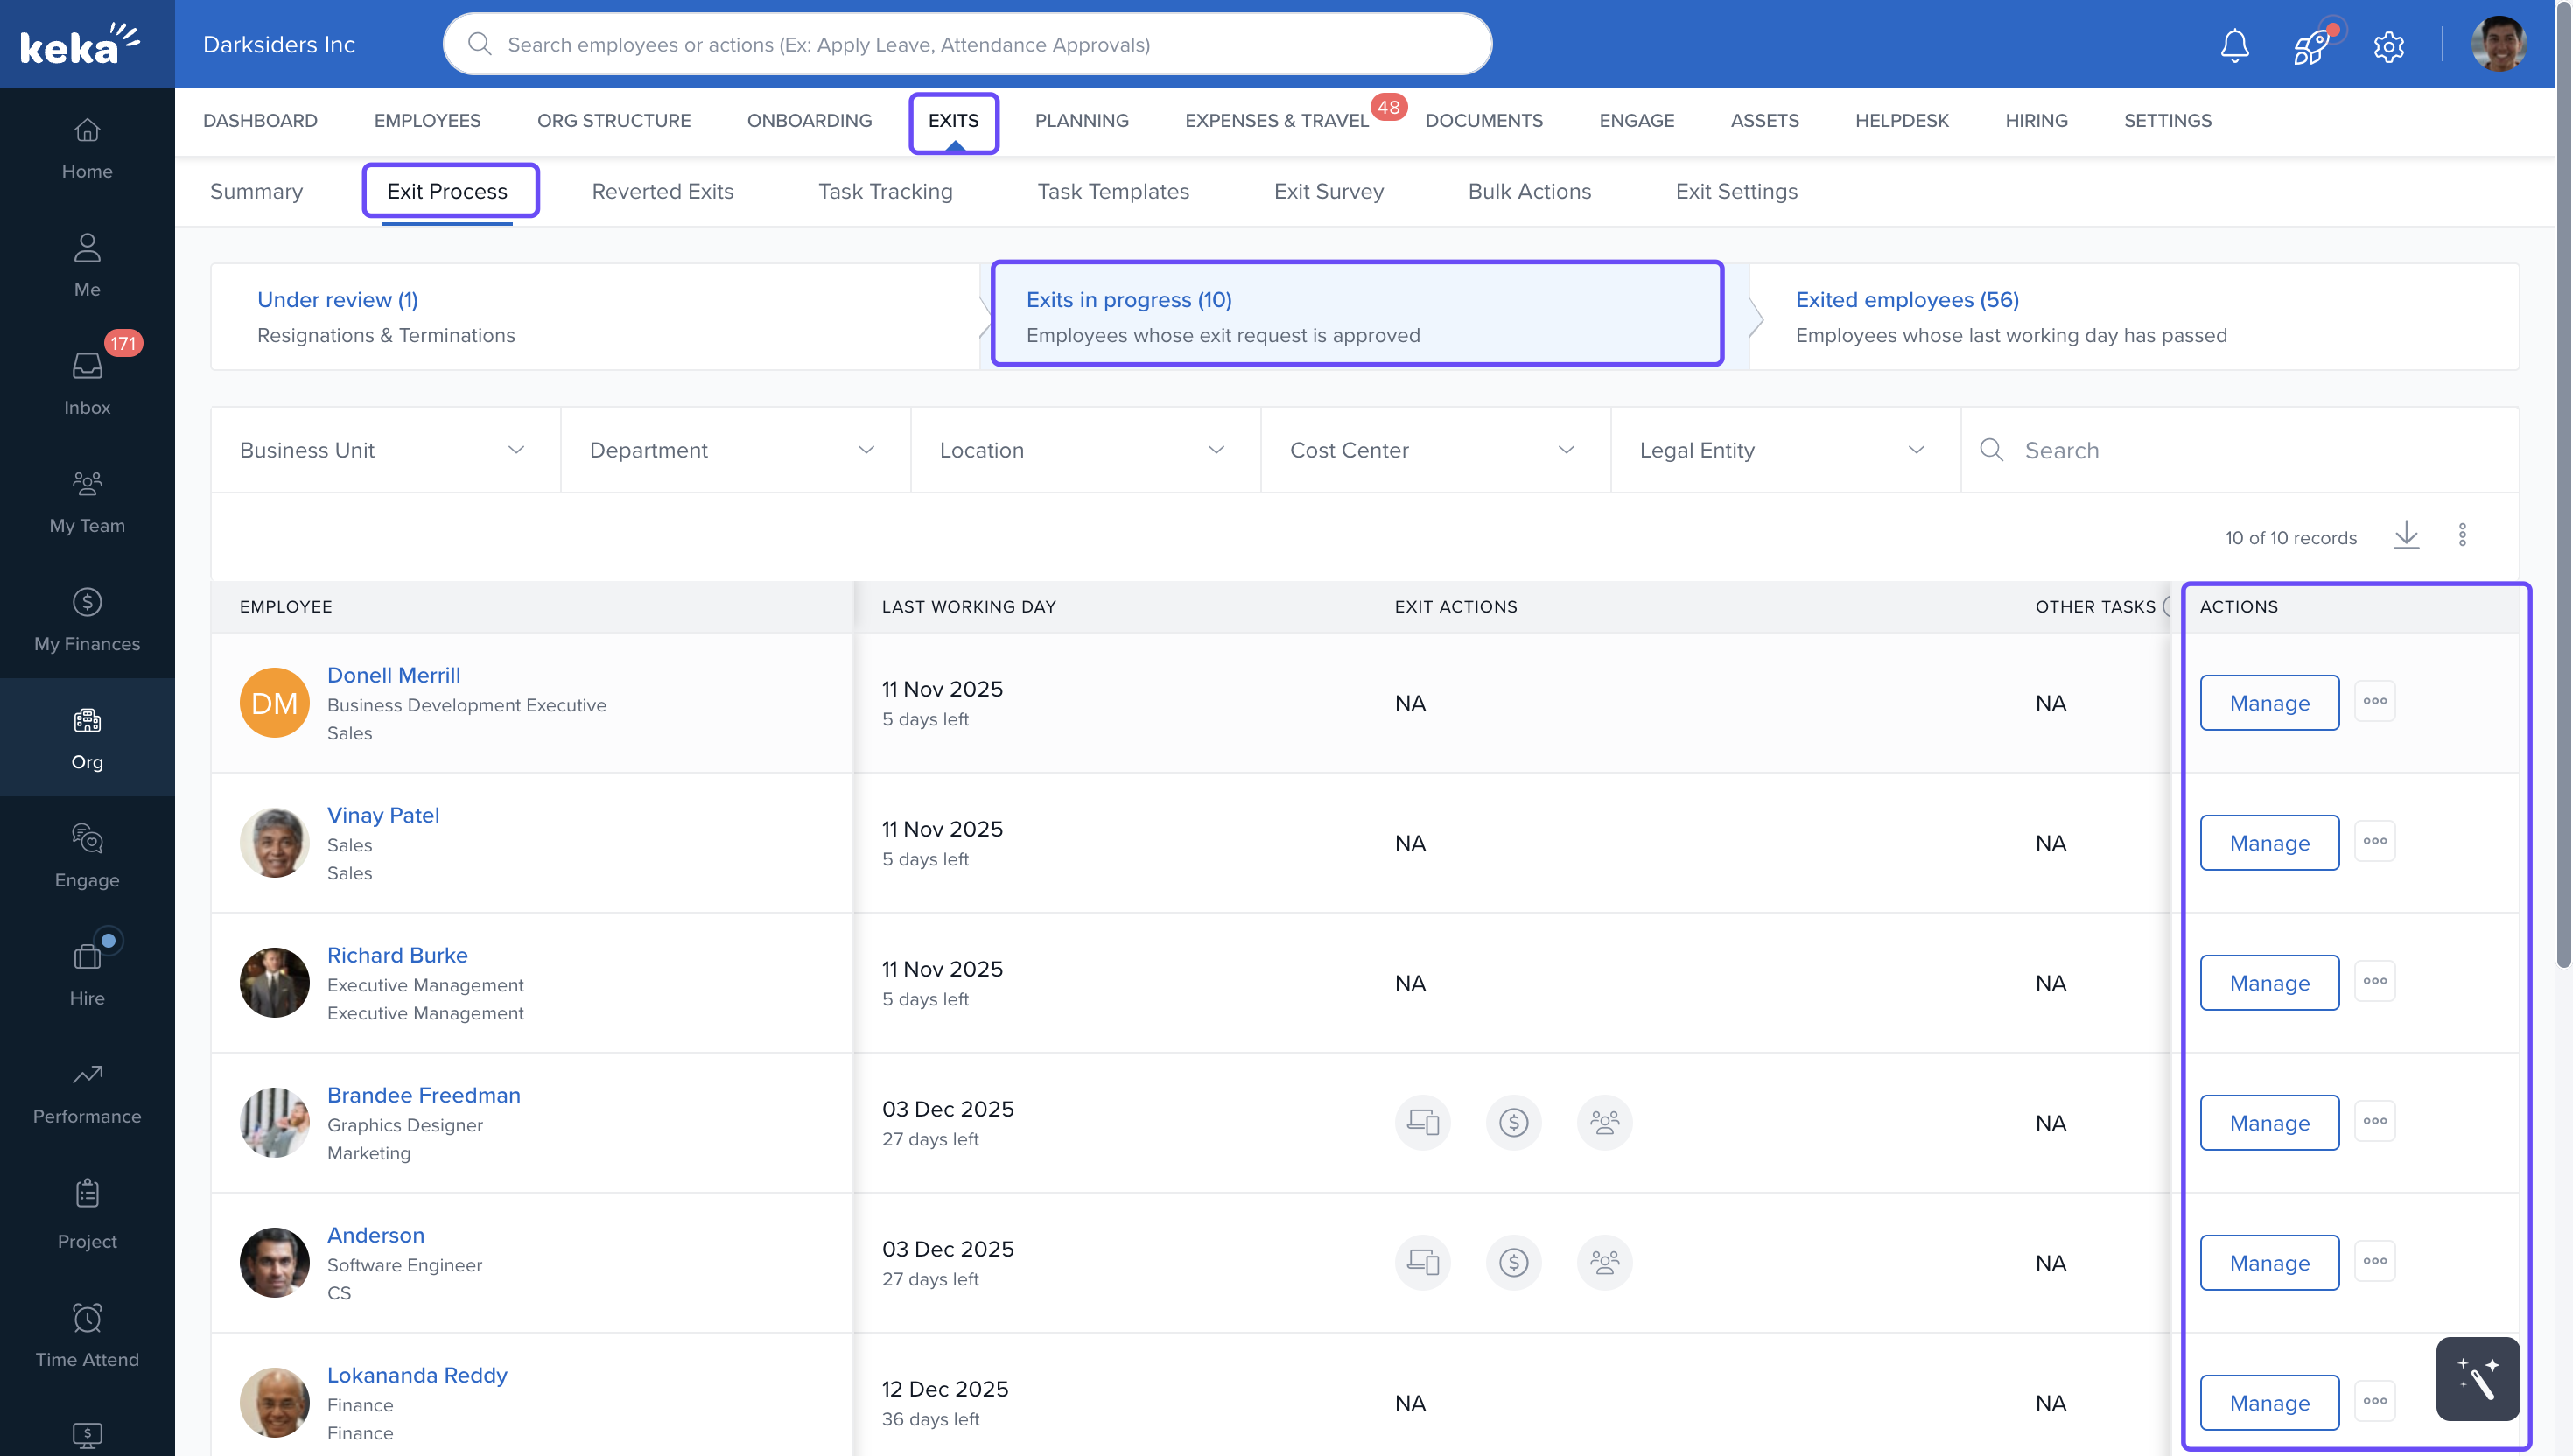Open the rocket quick-start icon
This screenshot has height=1456, width=2573.
(x=2311, y=46)
